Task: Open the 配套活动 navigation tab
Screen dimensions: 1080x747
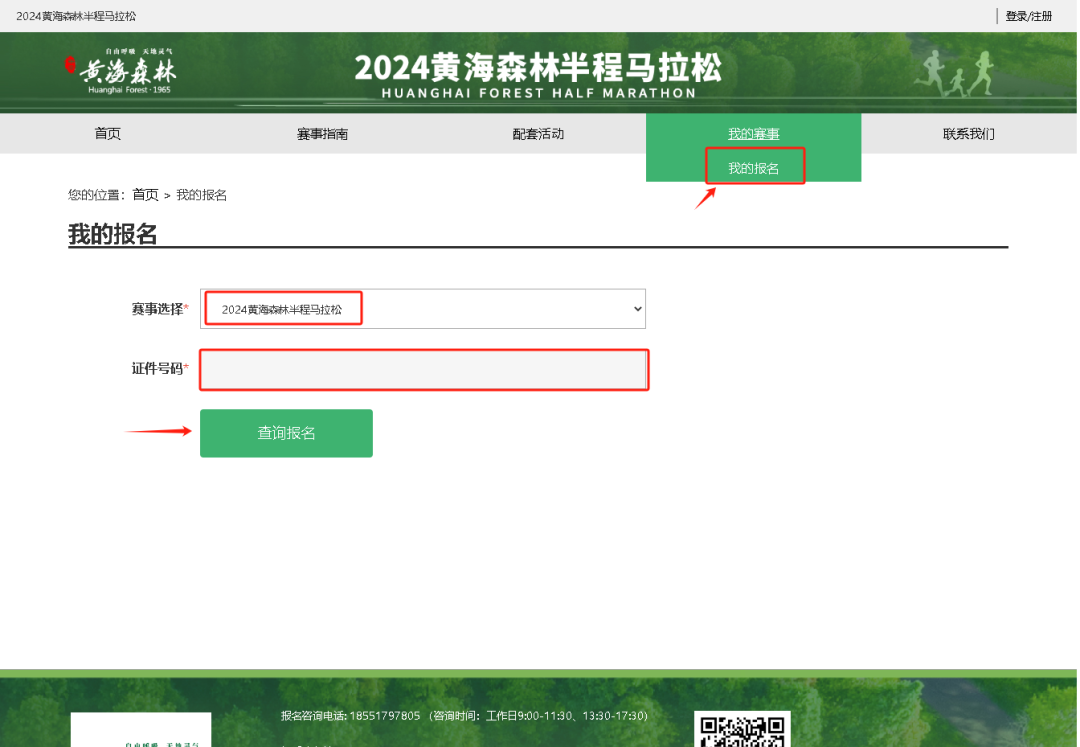Action: (x=538, y=134)
